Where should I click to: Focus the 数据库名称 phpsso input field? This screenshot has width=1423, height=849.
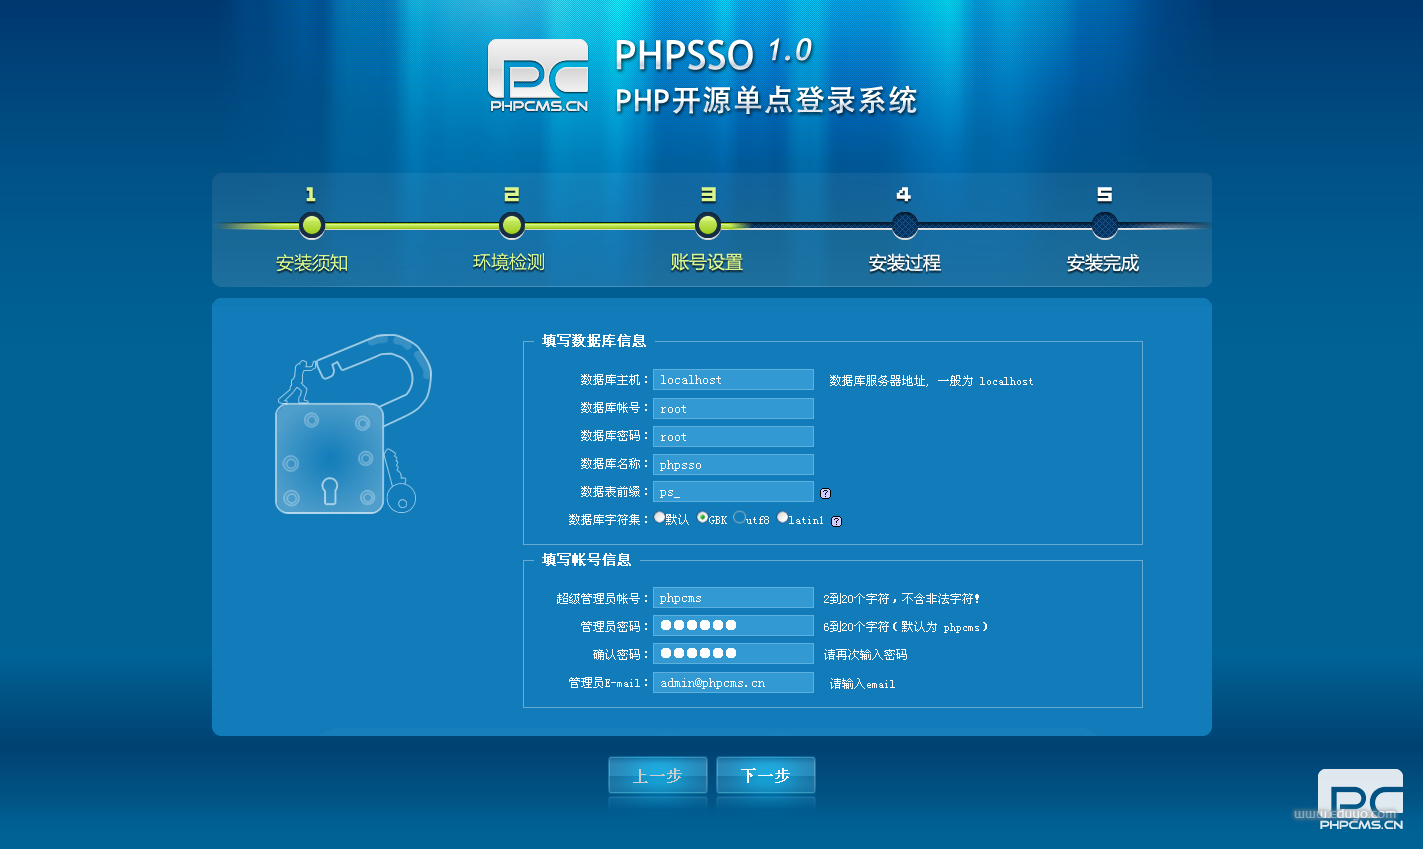[733, 465]
